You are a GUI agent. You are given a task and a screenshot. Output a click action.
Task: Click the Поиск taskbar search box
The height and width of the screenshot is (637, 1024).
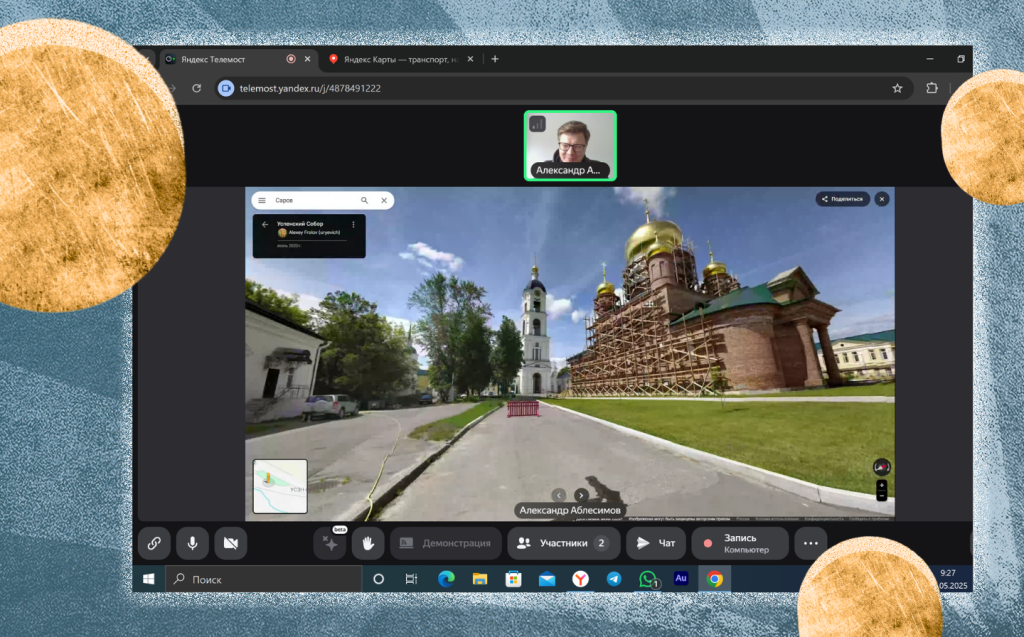pos(264,579)
